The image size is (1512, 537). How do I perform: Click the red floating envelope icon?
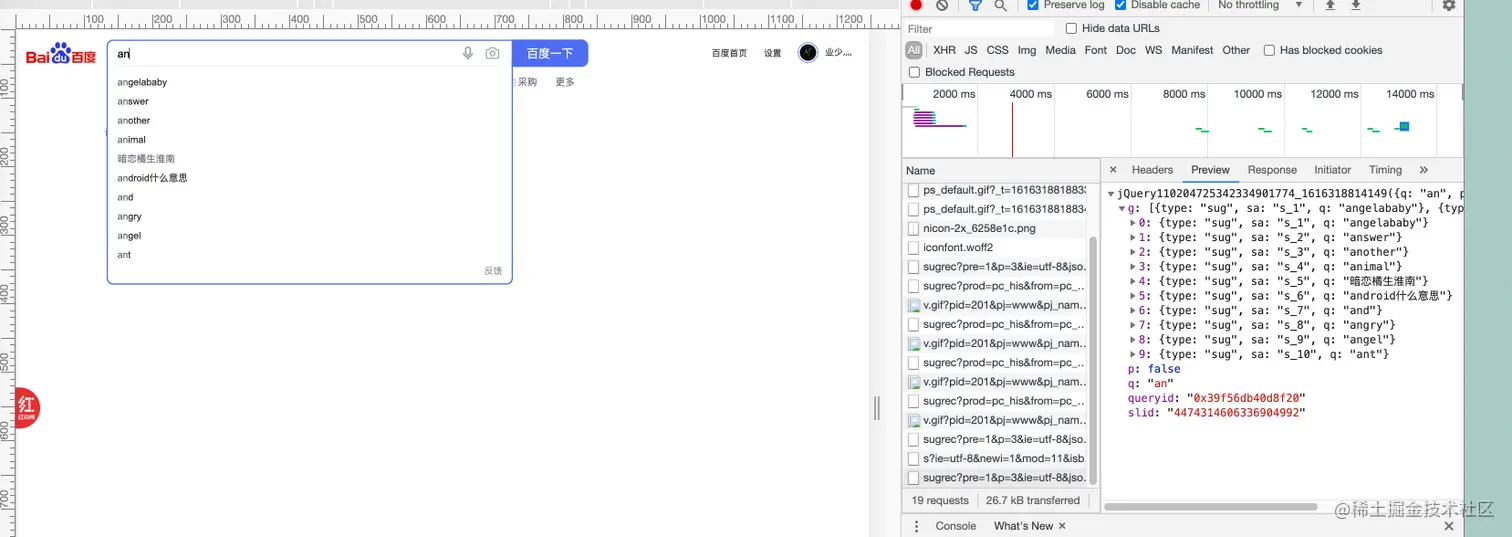[x=27, y=408]
